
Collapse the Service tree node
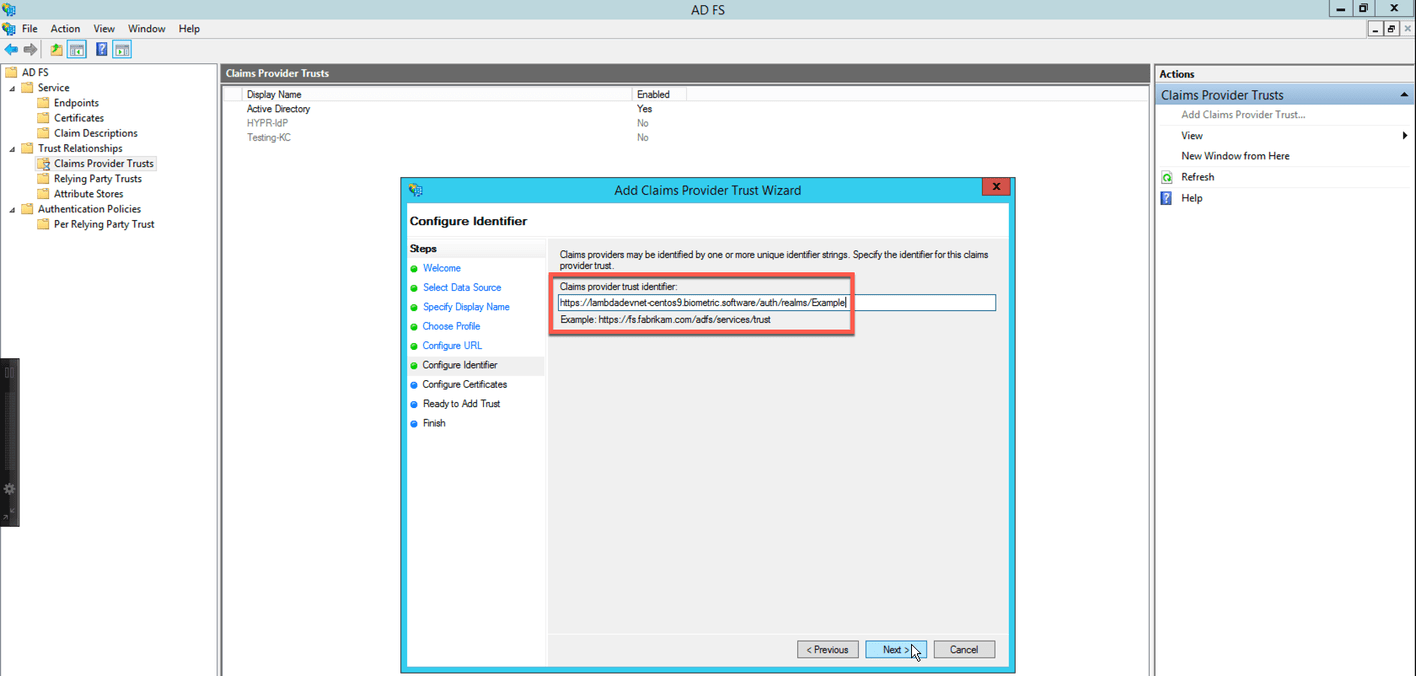click(x=13, y=87)
